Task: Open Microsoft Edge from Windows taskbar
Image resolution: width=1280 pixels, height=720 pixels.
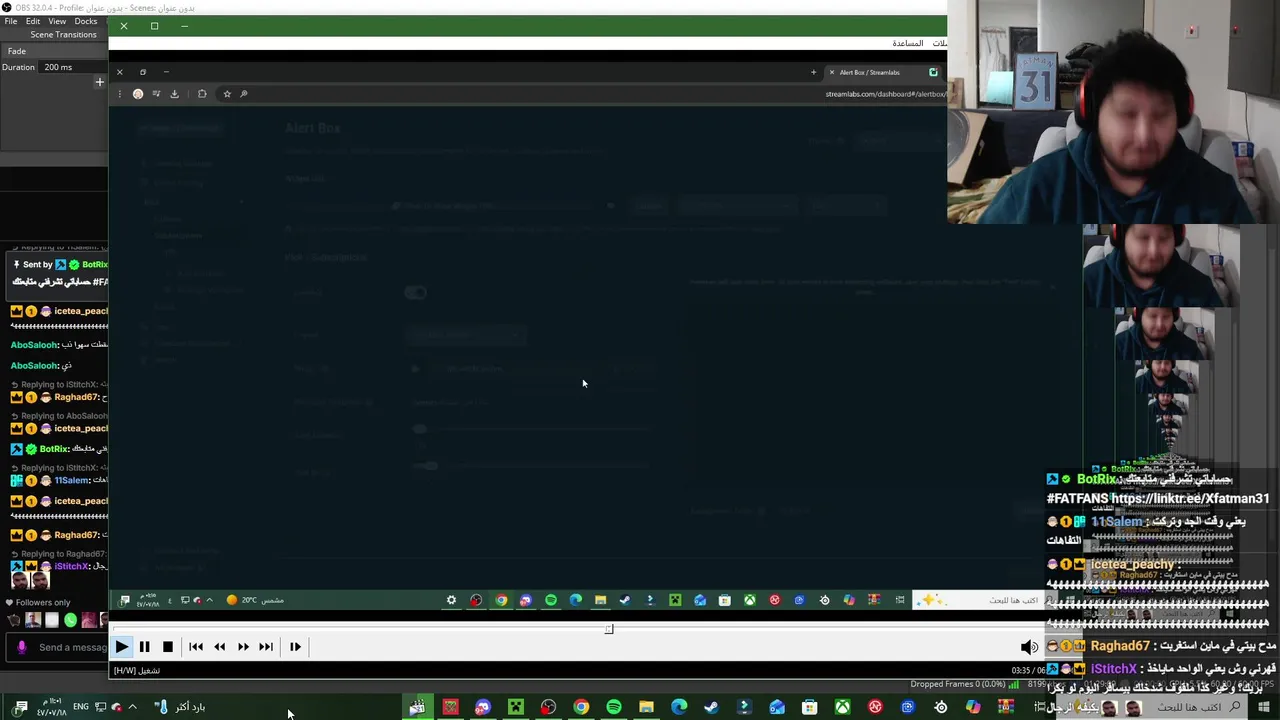Action: (679, 707)
